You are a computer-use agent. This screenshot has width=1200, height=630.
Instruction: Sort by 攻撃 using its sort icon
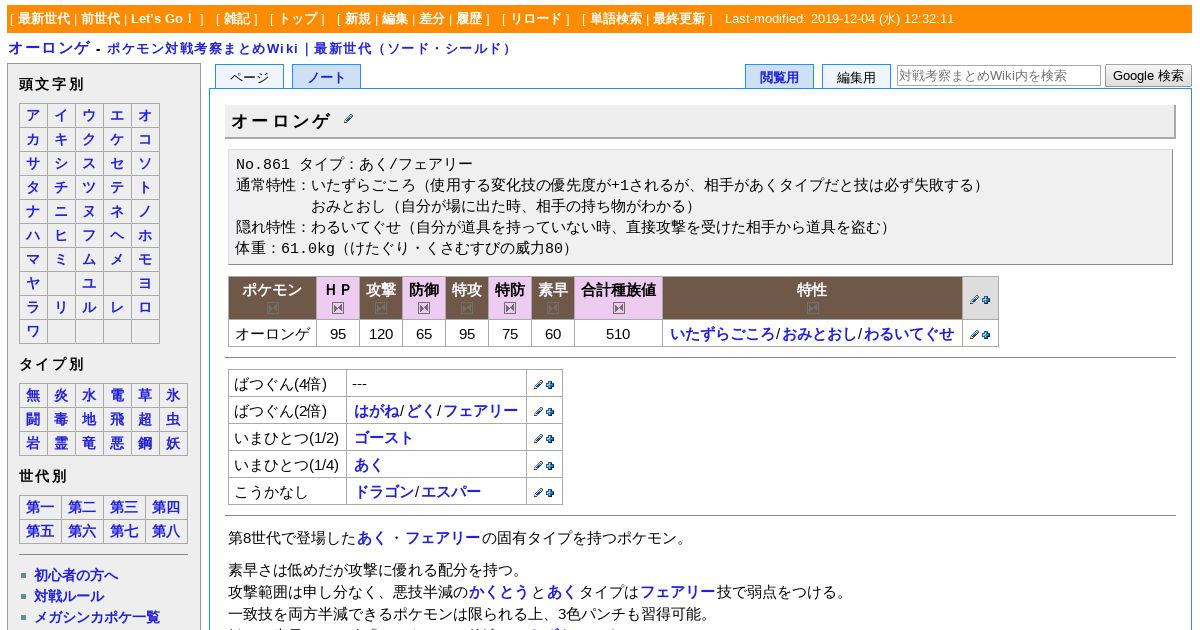click(x=381, y=308)
